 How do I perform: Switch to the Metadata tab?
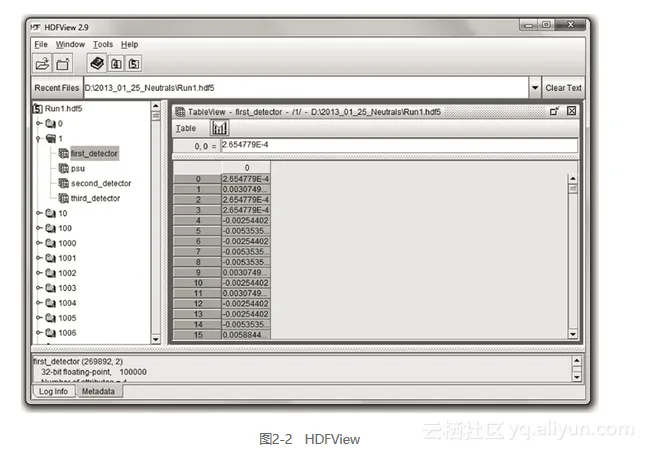pos(98,391)
